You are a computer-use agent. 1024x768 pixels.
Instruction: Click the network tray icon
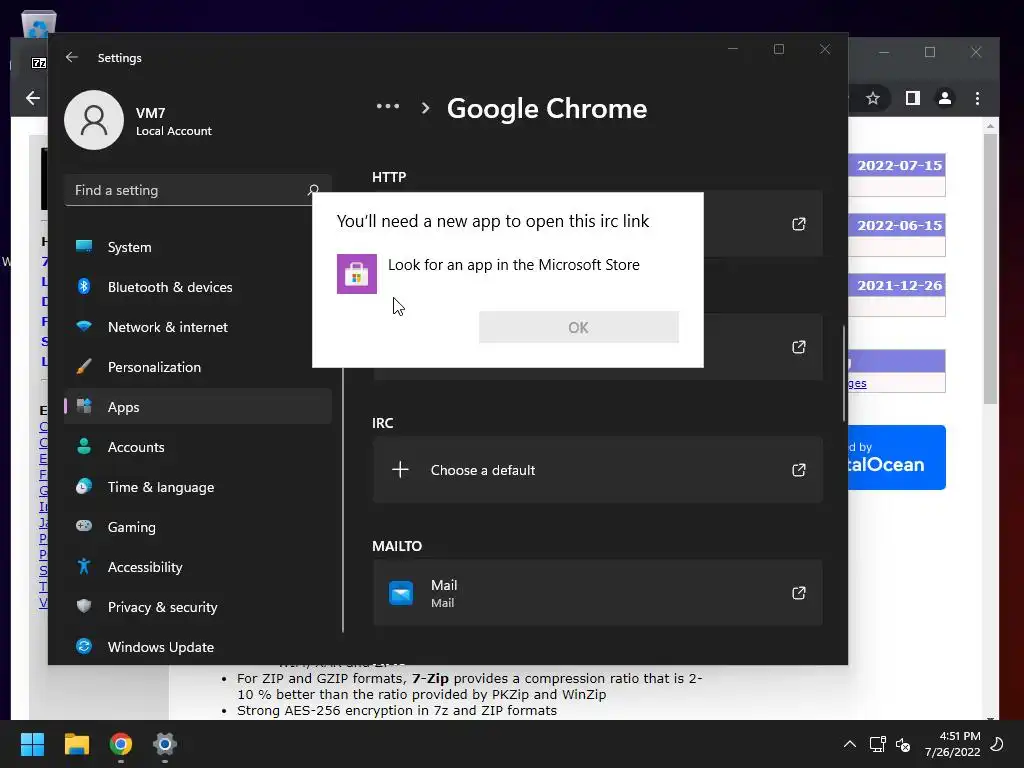877,744
